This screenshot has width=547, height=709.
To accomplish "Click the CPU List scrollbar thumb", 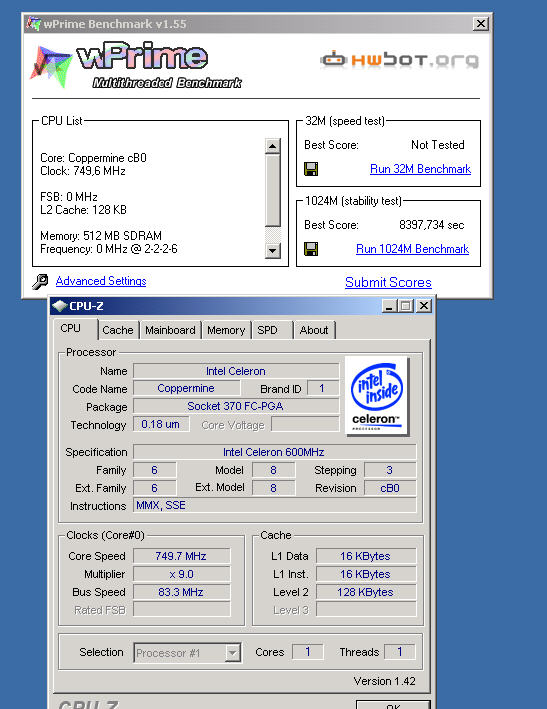I will coord(273,190).
